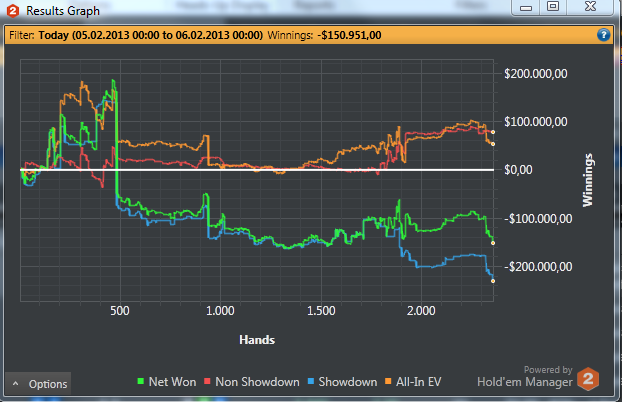Click the Showdown legend label
The height and width of the screenshot is (402, 622).
click(x=347, y=382)
